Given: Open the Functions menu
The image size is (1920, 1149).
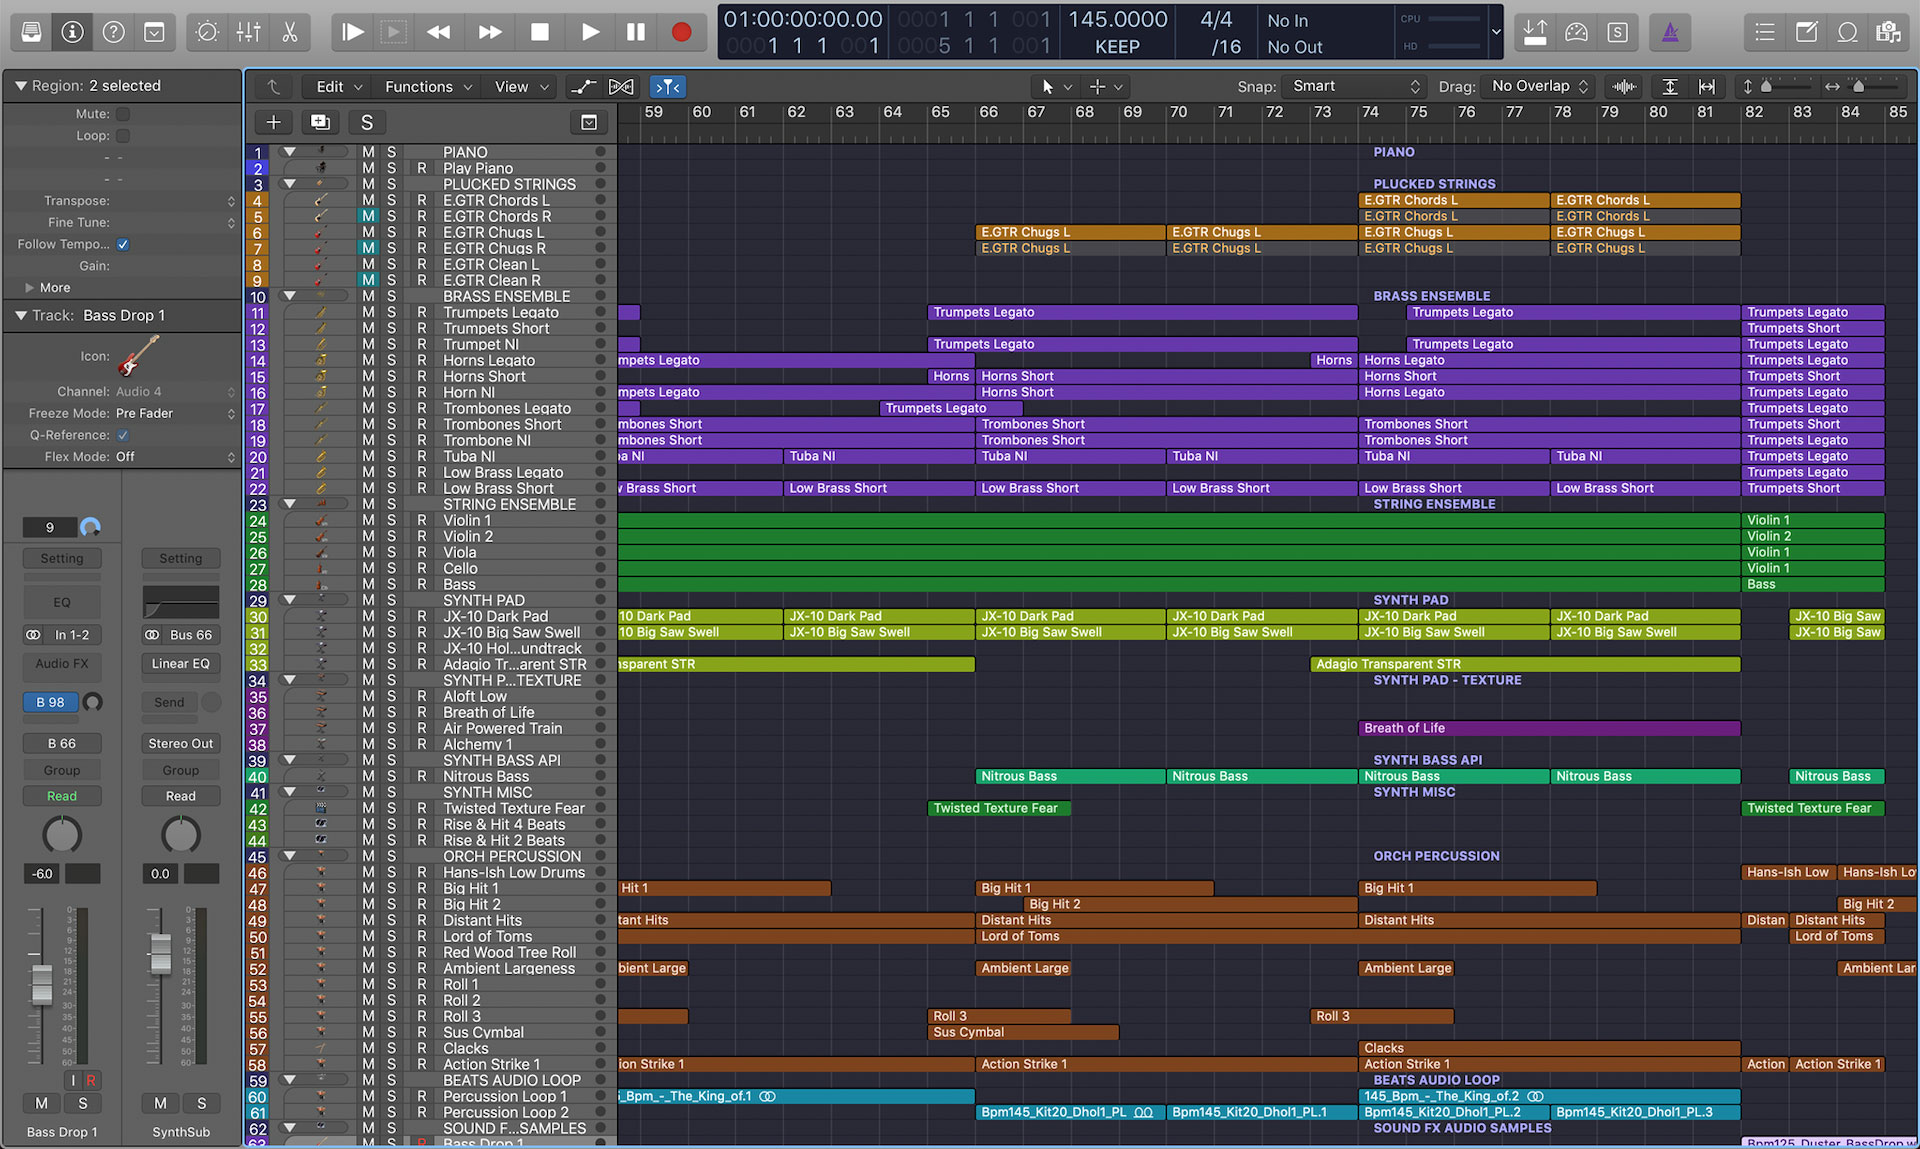Looking at the screenshot, I should pyautogui.click(x=424, y=86).
